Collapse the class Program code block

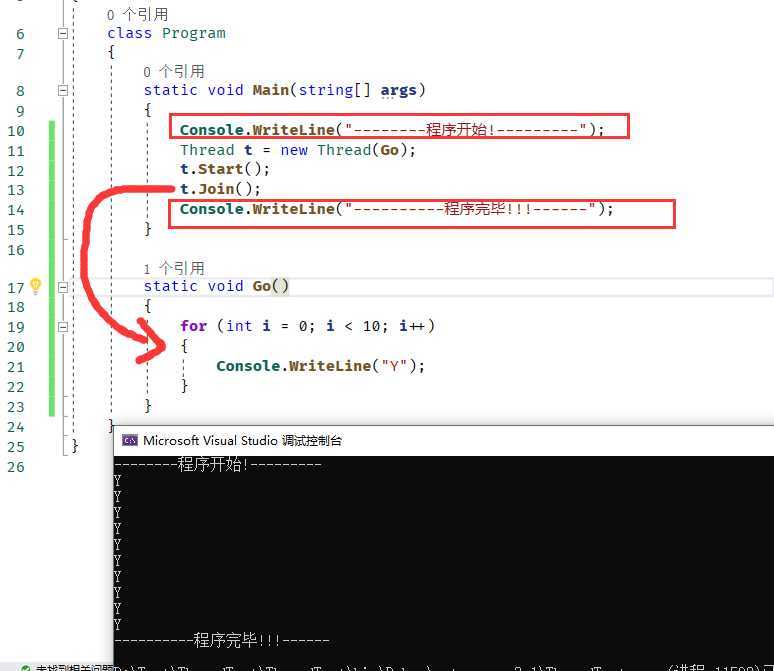pos(63,34)
